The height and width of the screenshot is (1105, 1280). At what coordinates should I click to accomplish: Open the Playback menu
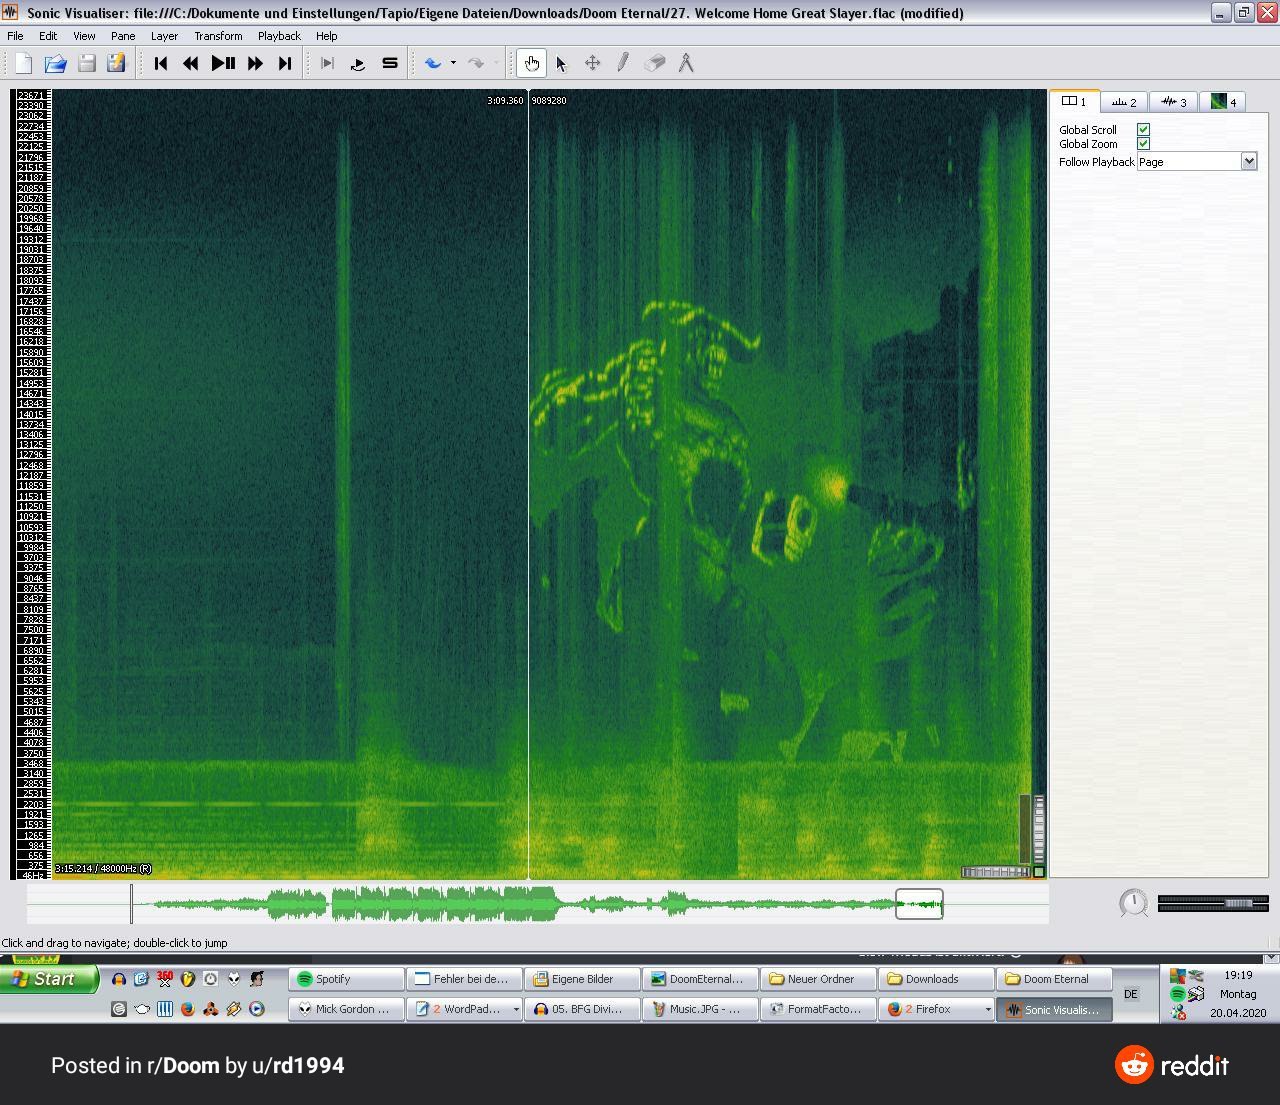coord(279,36)
